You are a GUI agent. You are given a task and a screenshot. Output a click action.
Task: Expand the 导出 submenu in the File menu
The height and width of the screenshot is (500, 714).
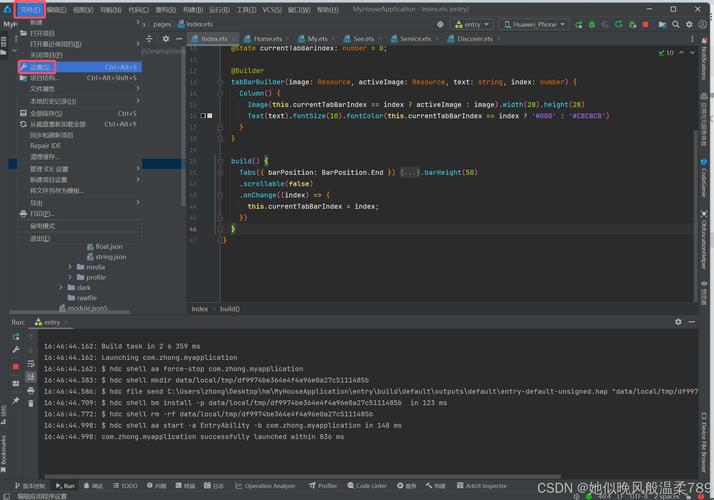pyautogui.click(x=79, y=203)
